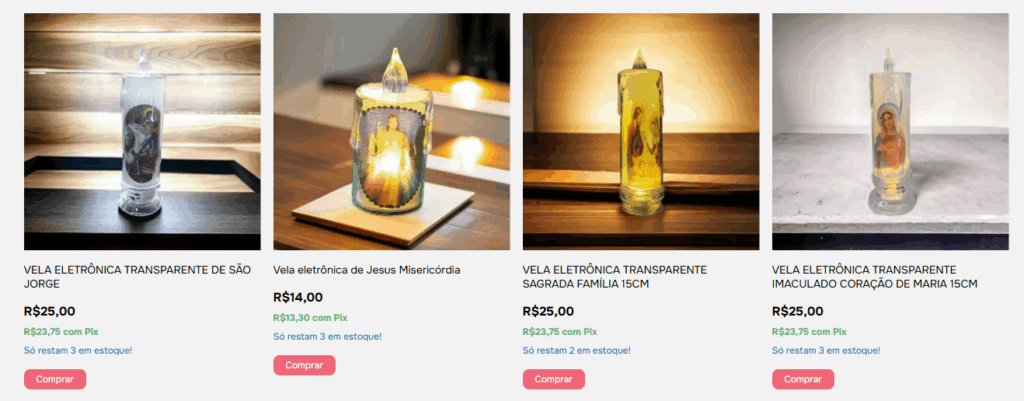Open the Jesus Misericórdia candle photo

coord(391,131)
